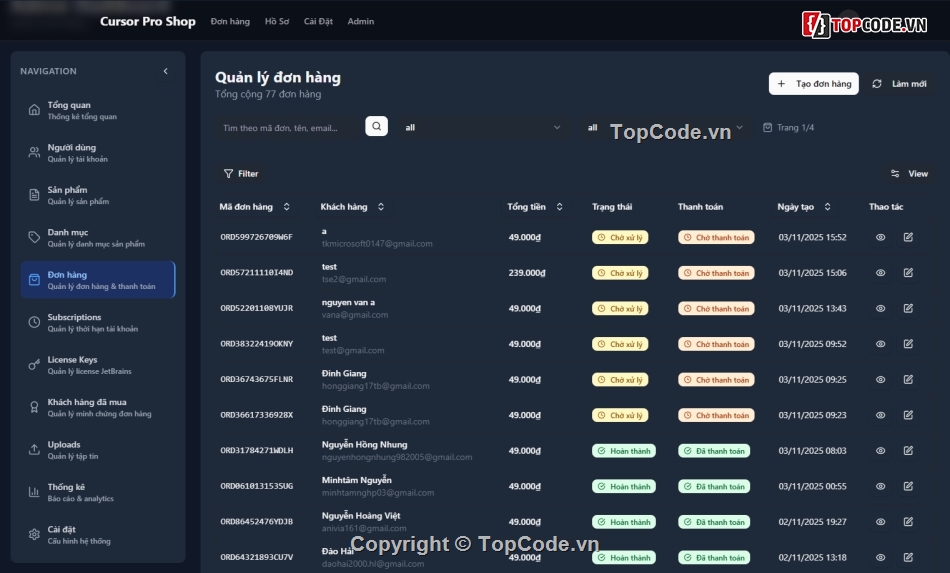Expand the second 'all' dropdown near Trang
Screen dimensions: 950x573
click(664, 128)
